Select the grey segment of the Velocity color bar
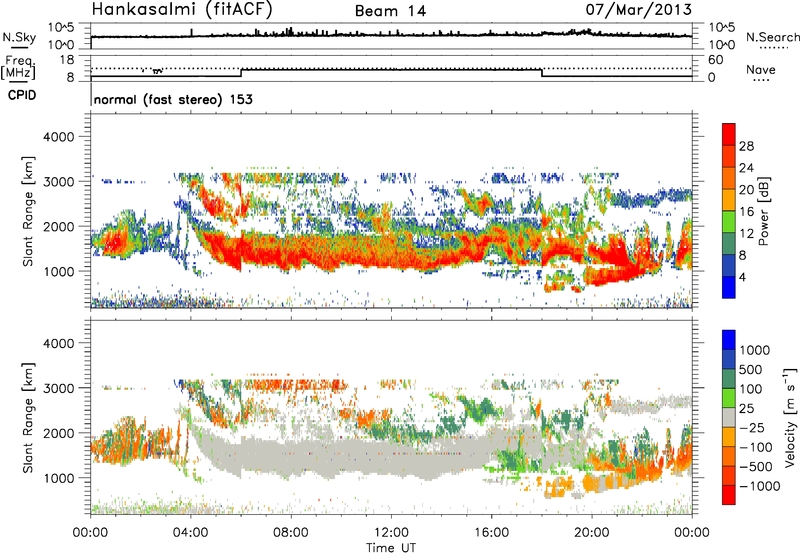This screenshot has height=554, width=800. (x=729, y=417)
